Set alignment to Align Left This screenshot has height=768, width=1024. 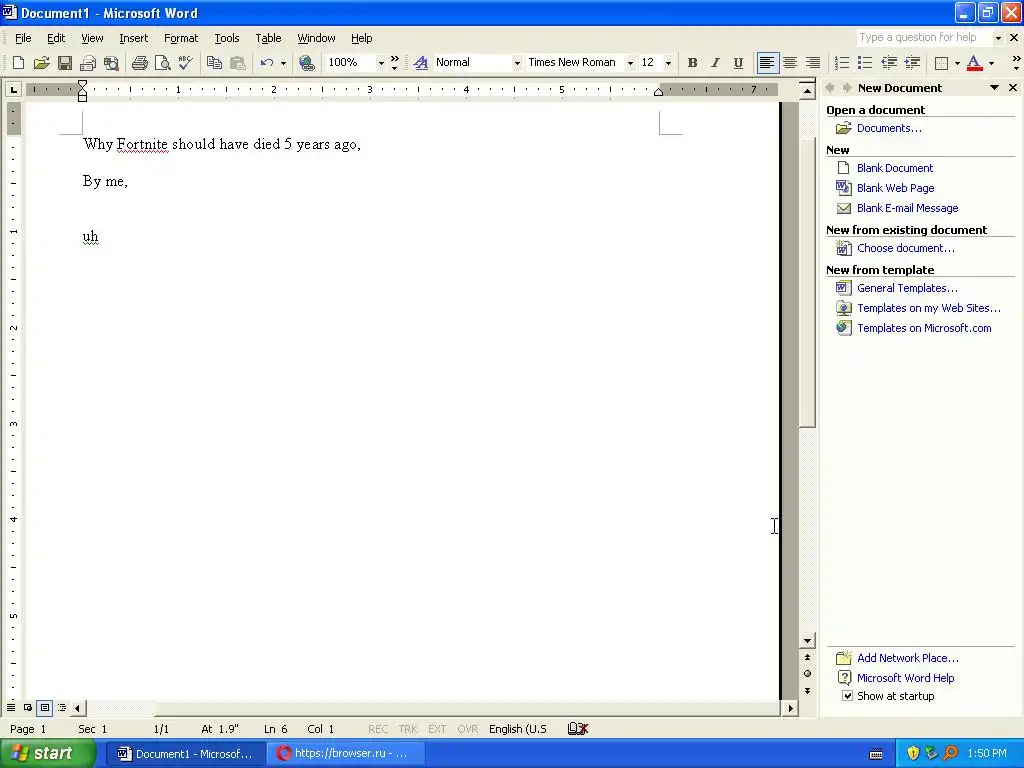pyautogui.click(x=767, y=63)
